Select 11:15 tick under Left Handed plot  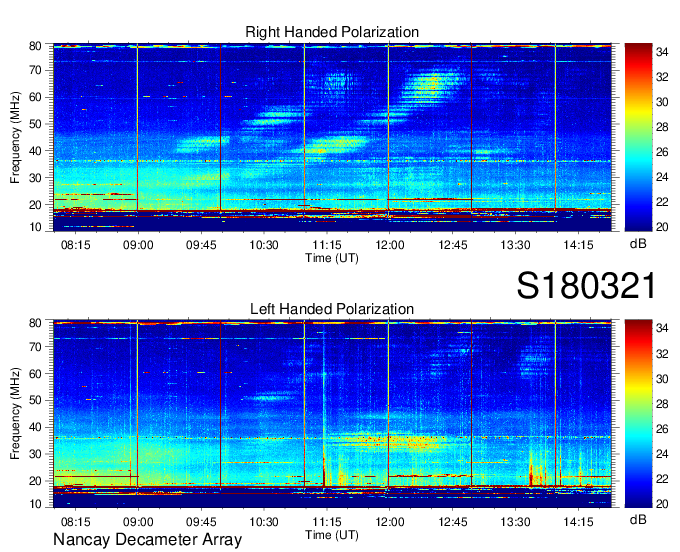click(x=327, y=521)
